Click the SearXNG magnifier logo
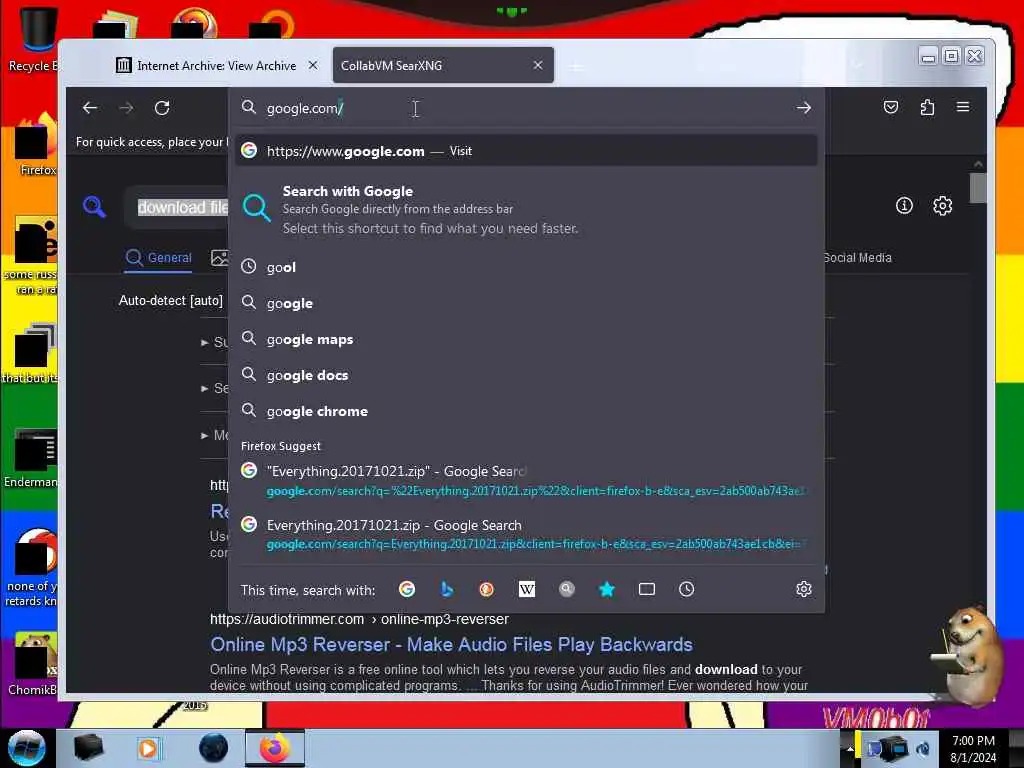The height and width of the screenshot is (768, 1024). tap(95, 206)
